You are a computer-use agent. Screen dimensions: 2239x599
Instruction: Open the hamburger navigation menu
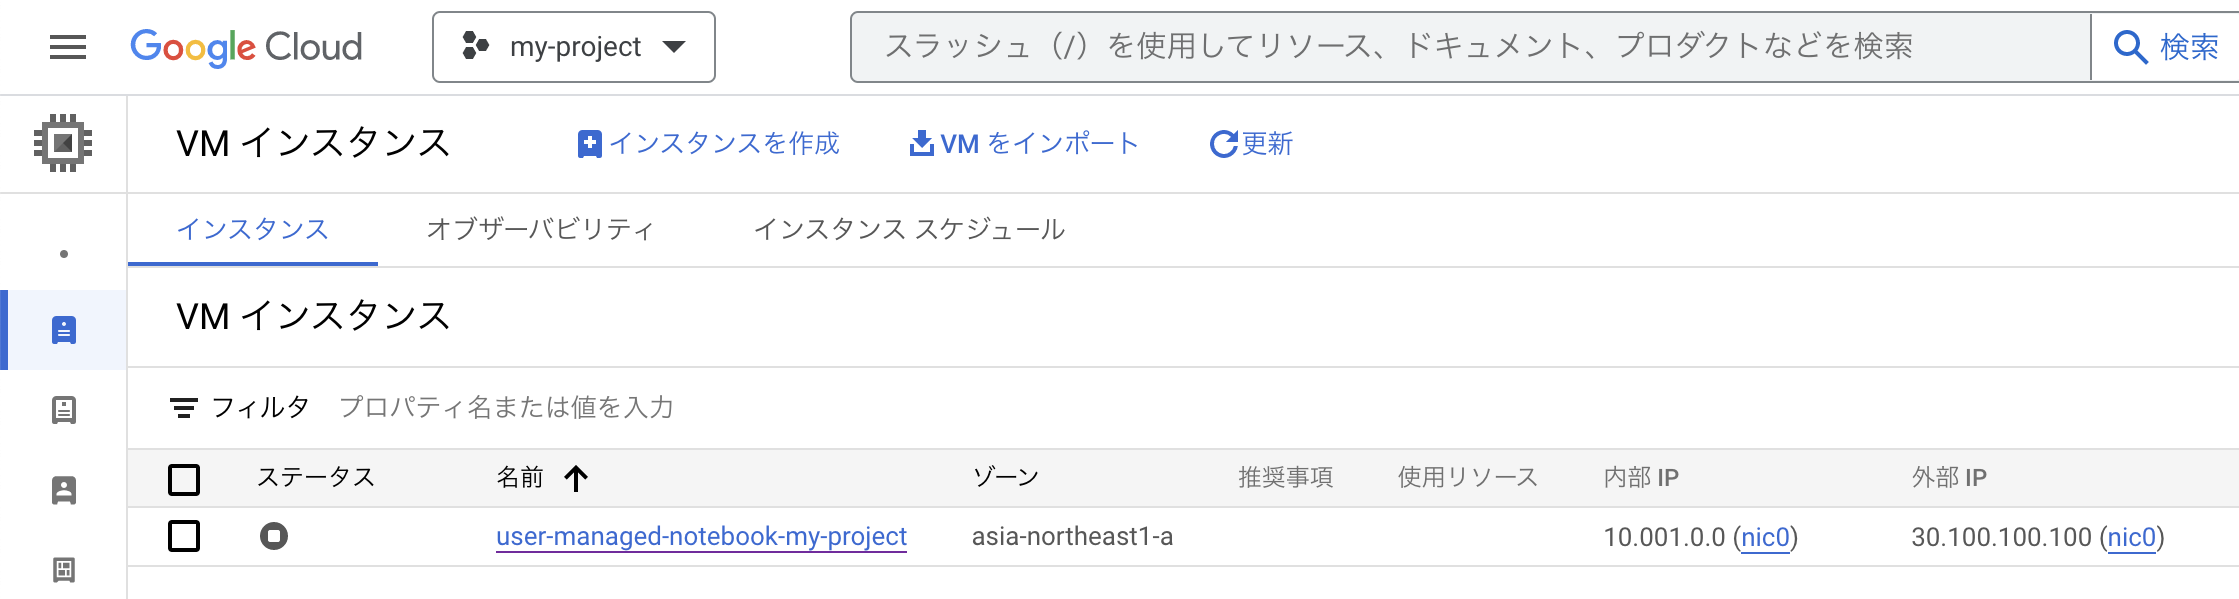tap(67, 47)
